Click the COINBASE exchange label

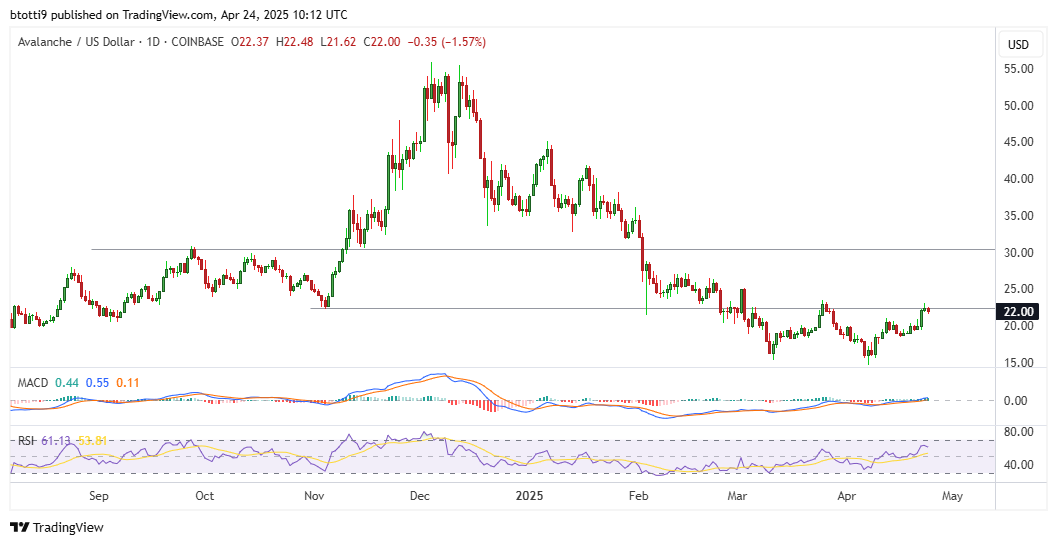tap(195, 43)
